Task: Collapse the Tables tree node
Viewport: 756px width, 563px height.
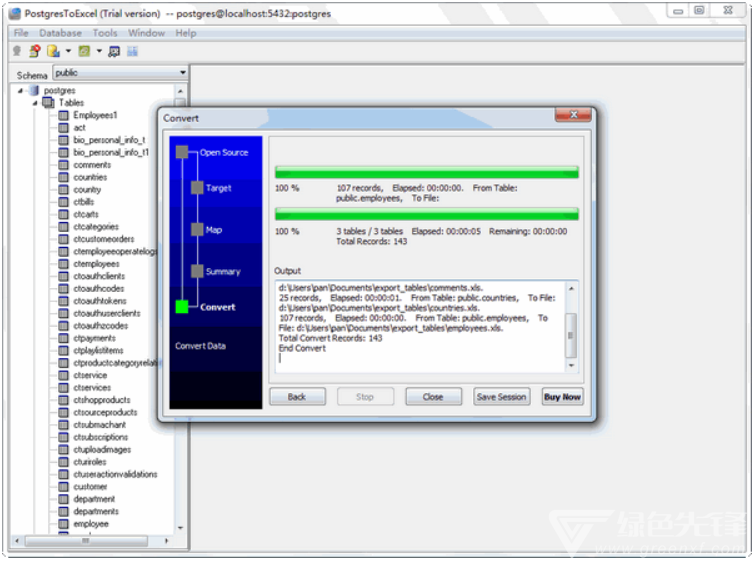Action: pyautogui.click(x=35, y=103)
